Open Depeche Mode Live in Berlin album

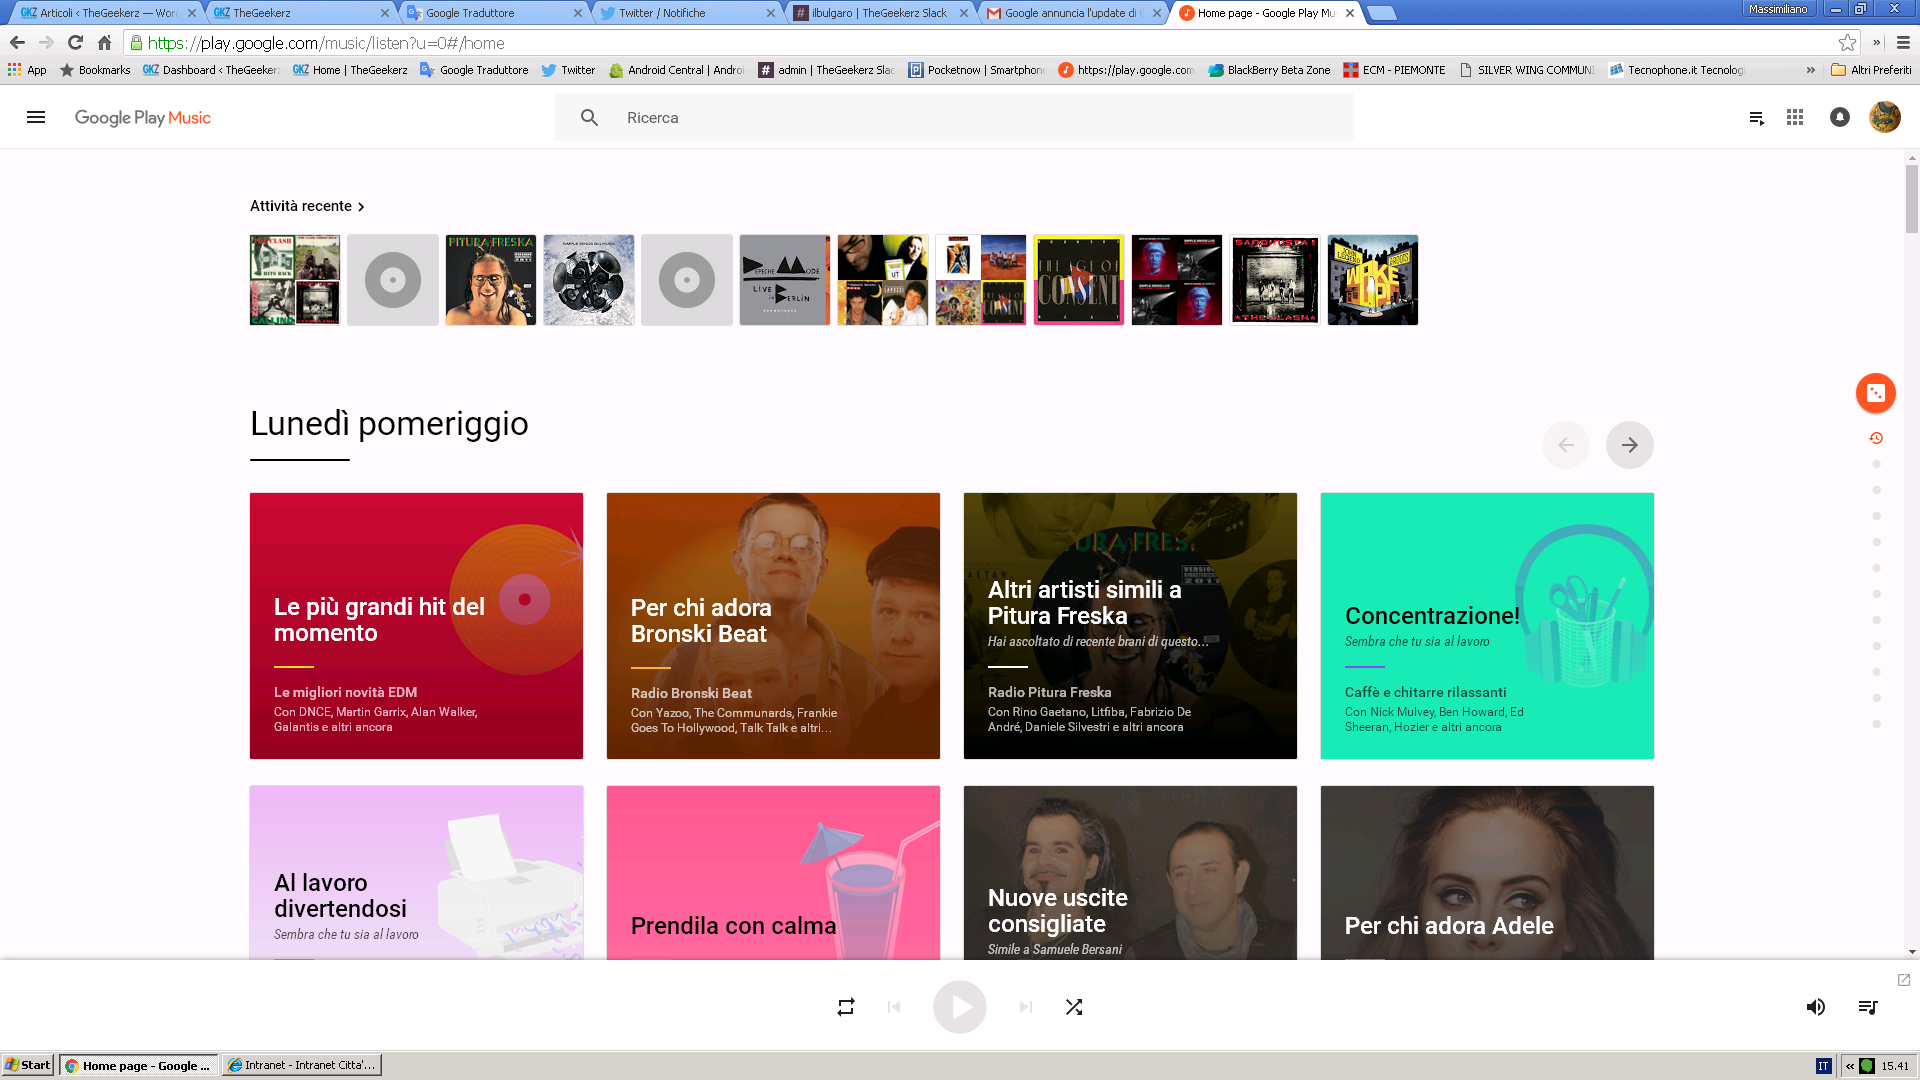point(785,280)
